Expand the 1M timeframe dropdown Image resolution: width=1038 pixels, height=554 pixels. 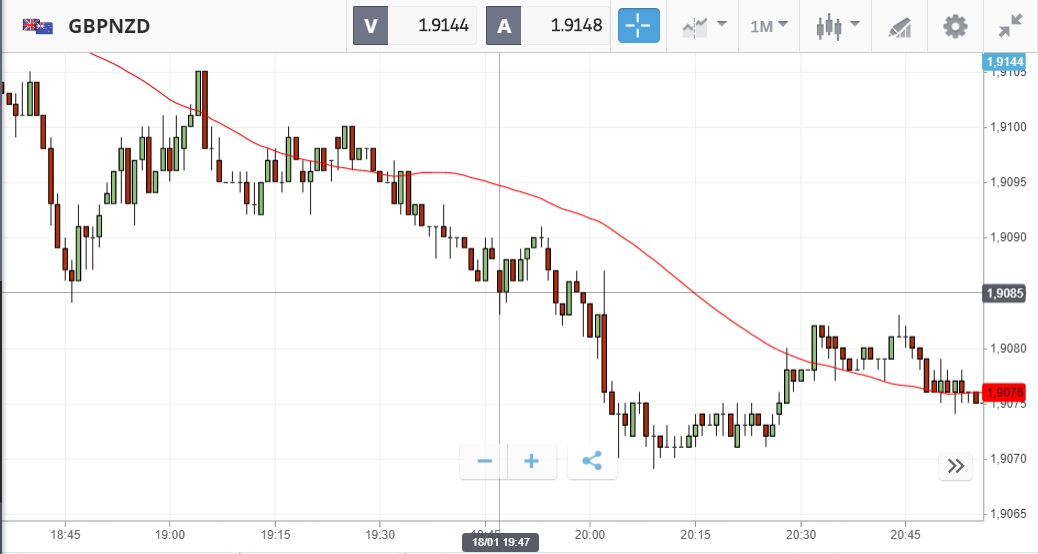769,26
